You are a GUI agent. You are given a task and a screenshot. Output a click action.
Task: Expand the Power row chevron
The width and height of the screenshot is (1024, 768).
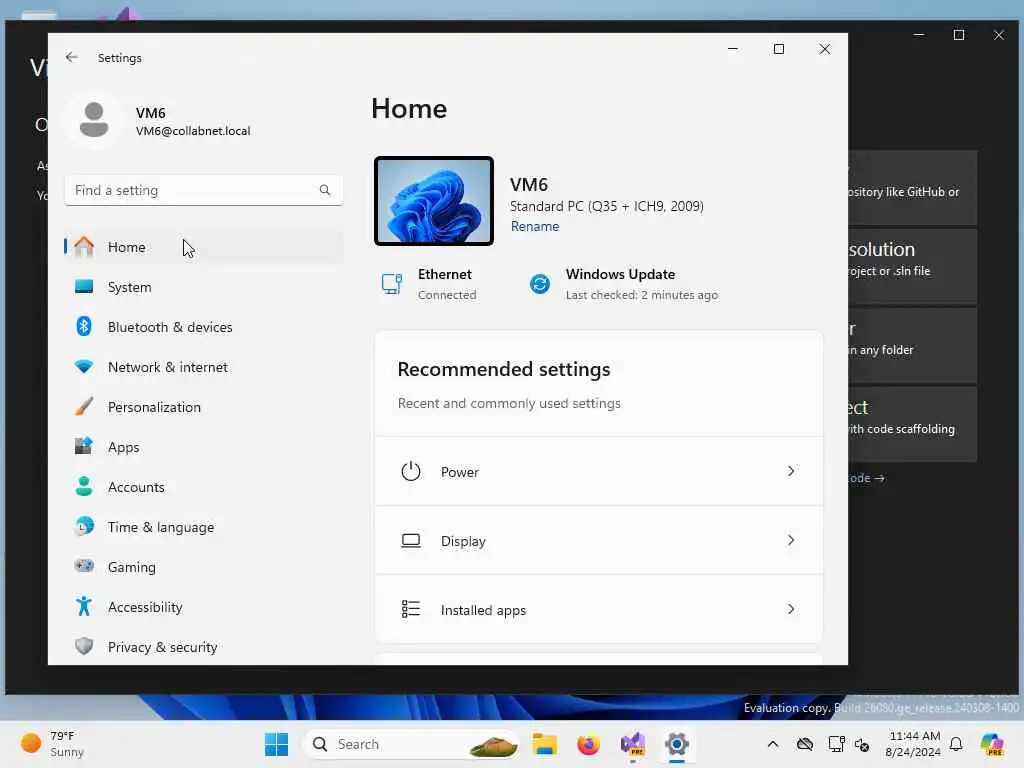(x=791, y=471)
